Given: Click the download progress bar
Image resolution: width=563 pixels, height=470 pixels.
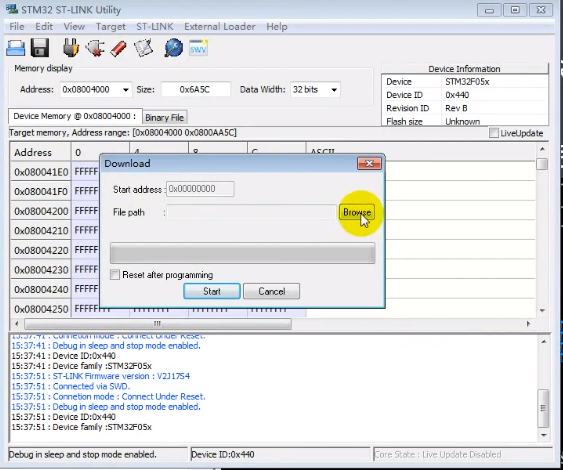Looking at the screenshot, I should point(243,253).
